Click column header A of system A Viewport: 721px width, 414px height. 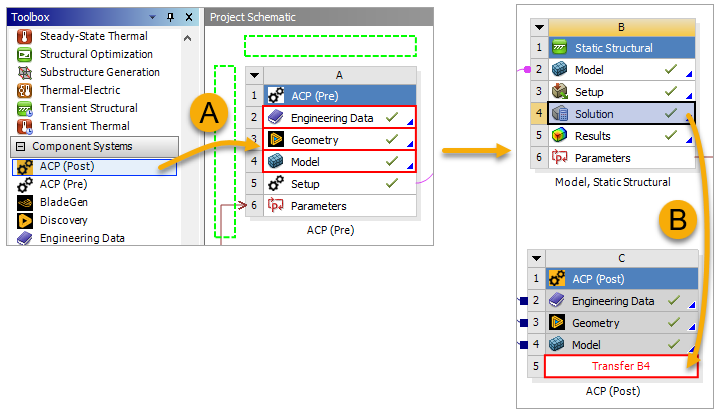[339, 75]
